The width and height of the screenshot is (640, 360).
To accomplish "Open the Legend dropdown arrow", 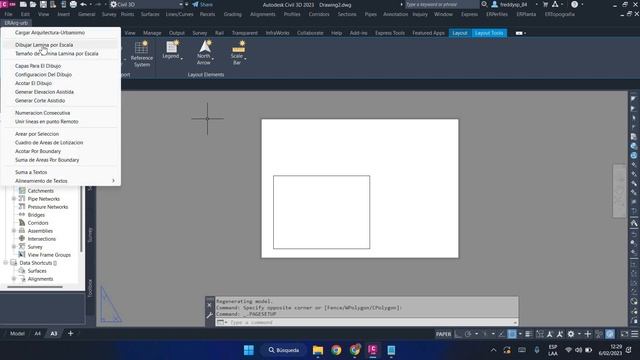I will click(x=182, y=58).
